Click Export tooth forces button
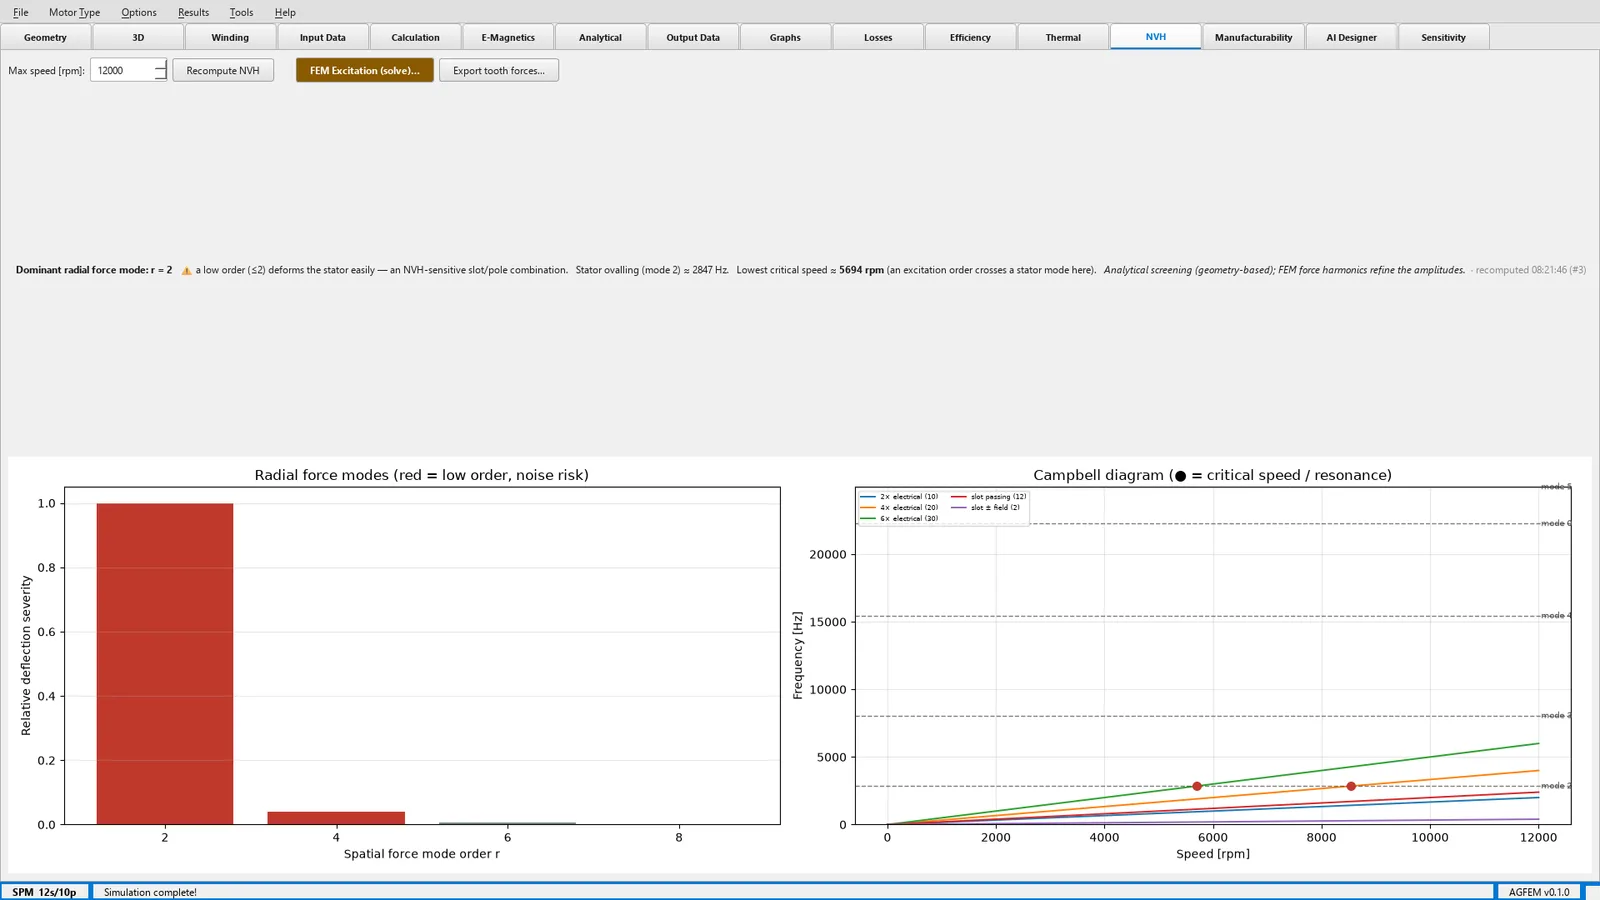Screen dimensions: 1600x900 pos(499,70)
